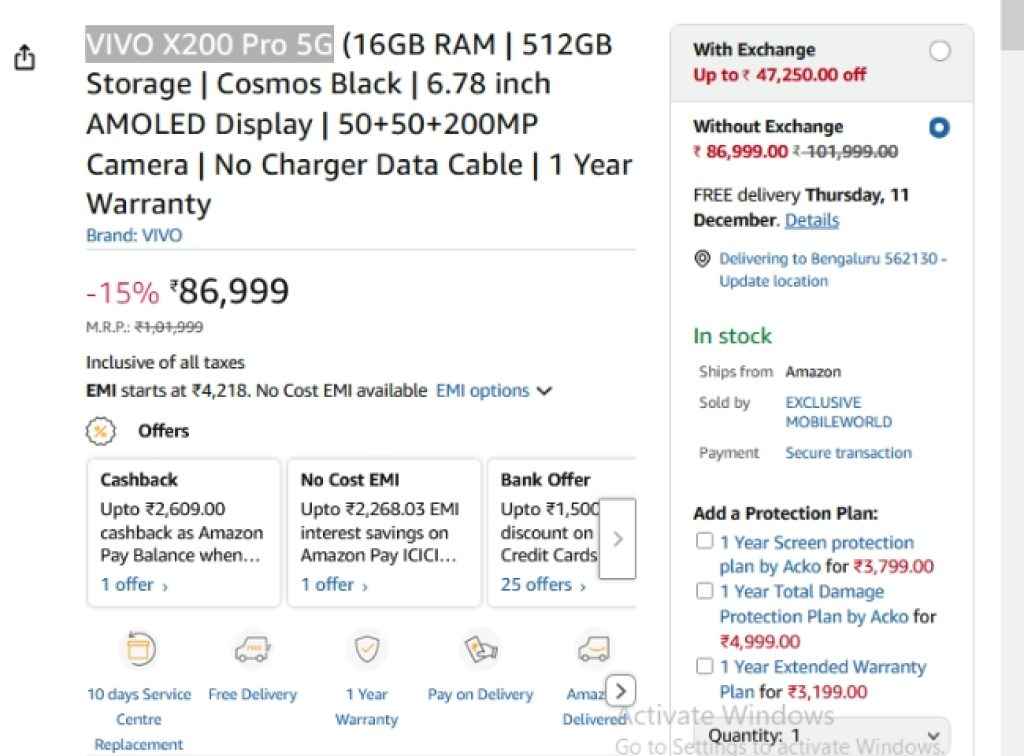Select the With Exchange radio option
Viewport: 1024px width, 756px height.
[939, 51]
